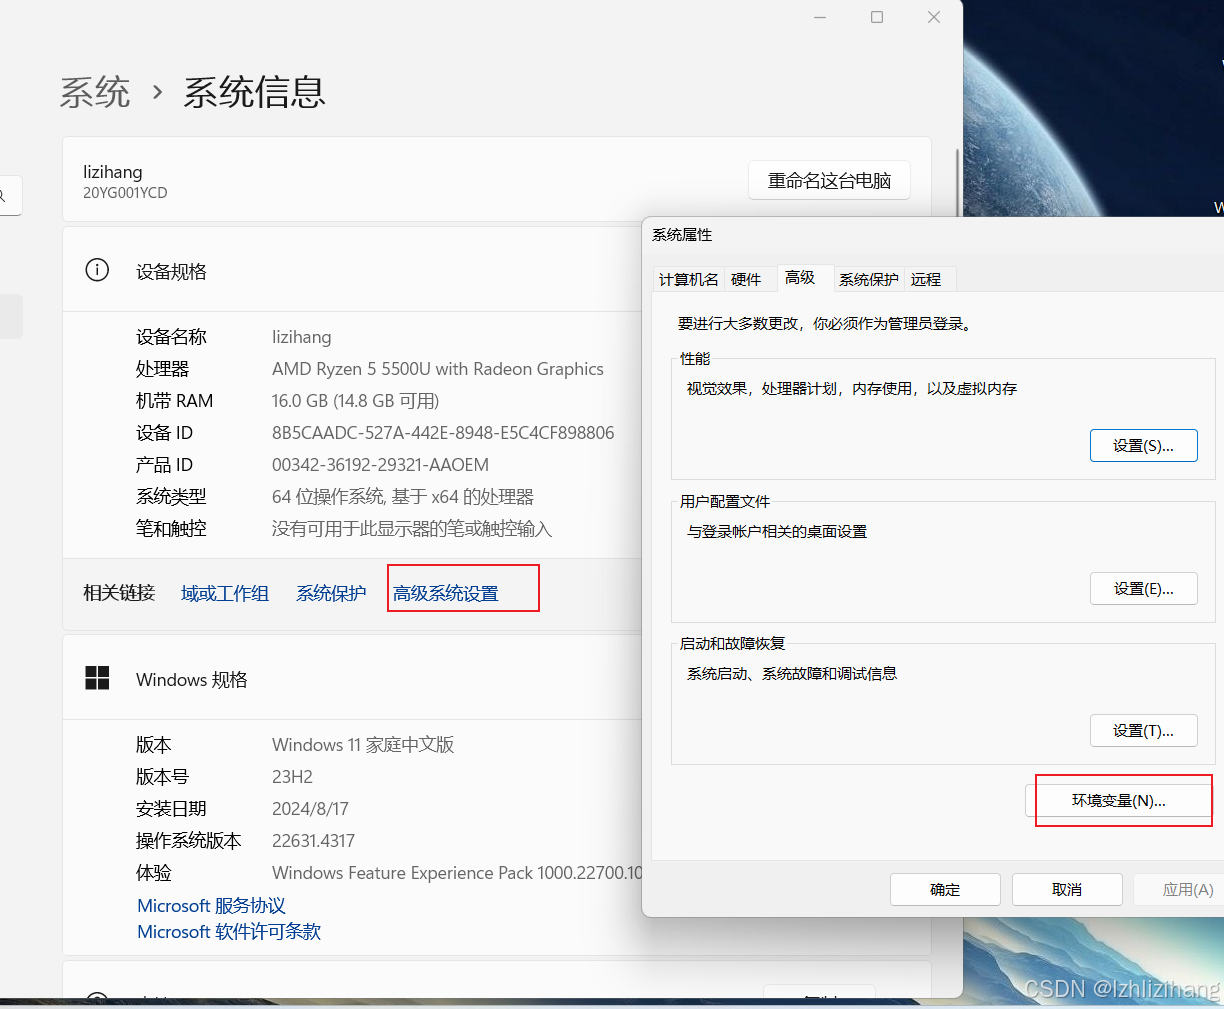This screenshot has height=1009, width=1224.
Task: Open 高级系统设置 link
Action: pyautogui.click(x=445, y=593)
